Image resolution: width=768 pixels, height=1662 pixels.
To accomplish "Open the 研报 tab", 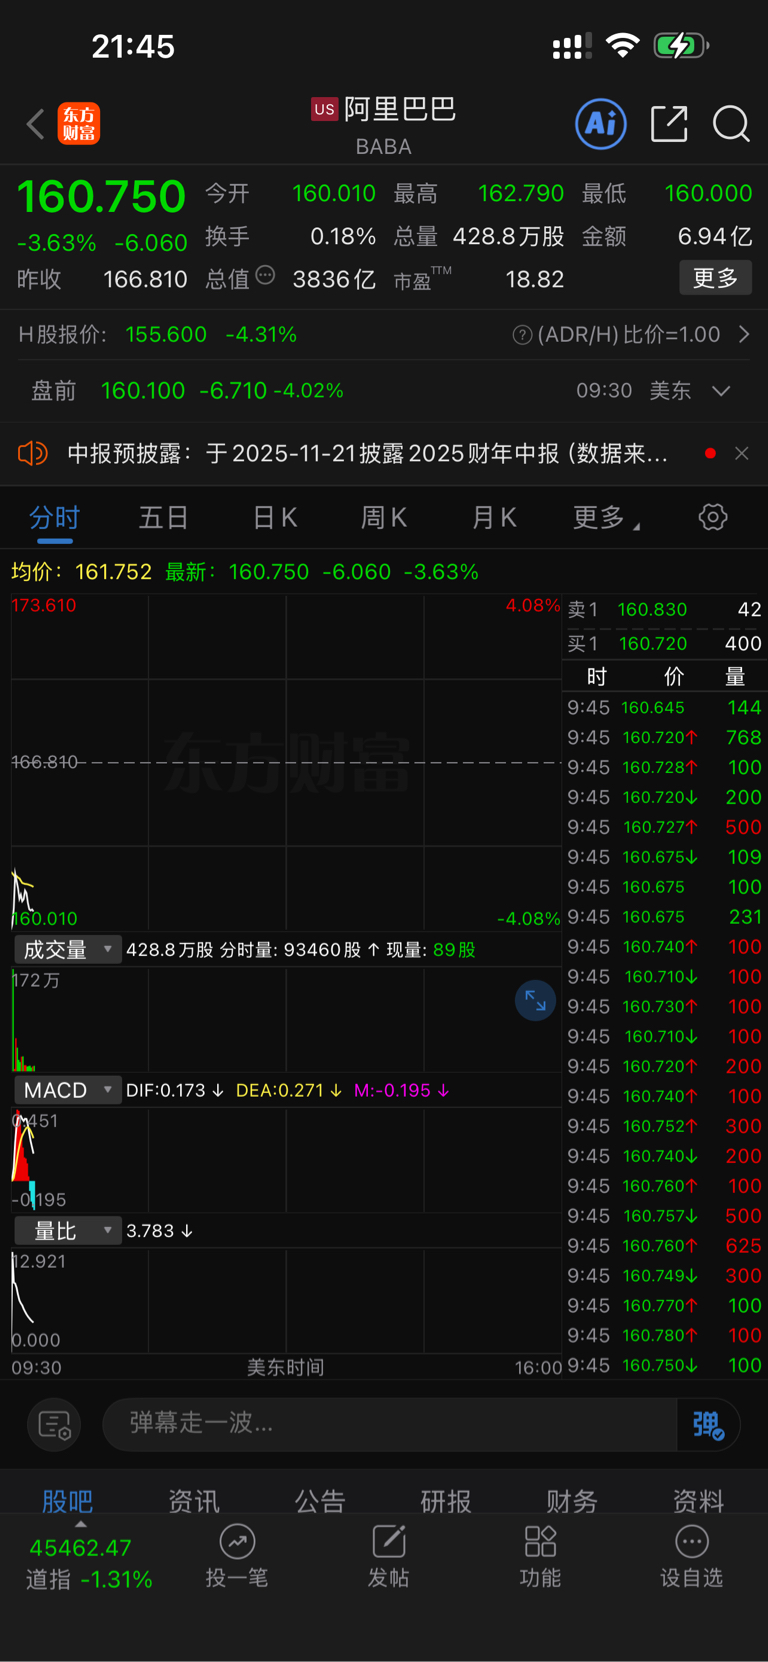I will [x=446, y=1500].
